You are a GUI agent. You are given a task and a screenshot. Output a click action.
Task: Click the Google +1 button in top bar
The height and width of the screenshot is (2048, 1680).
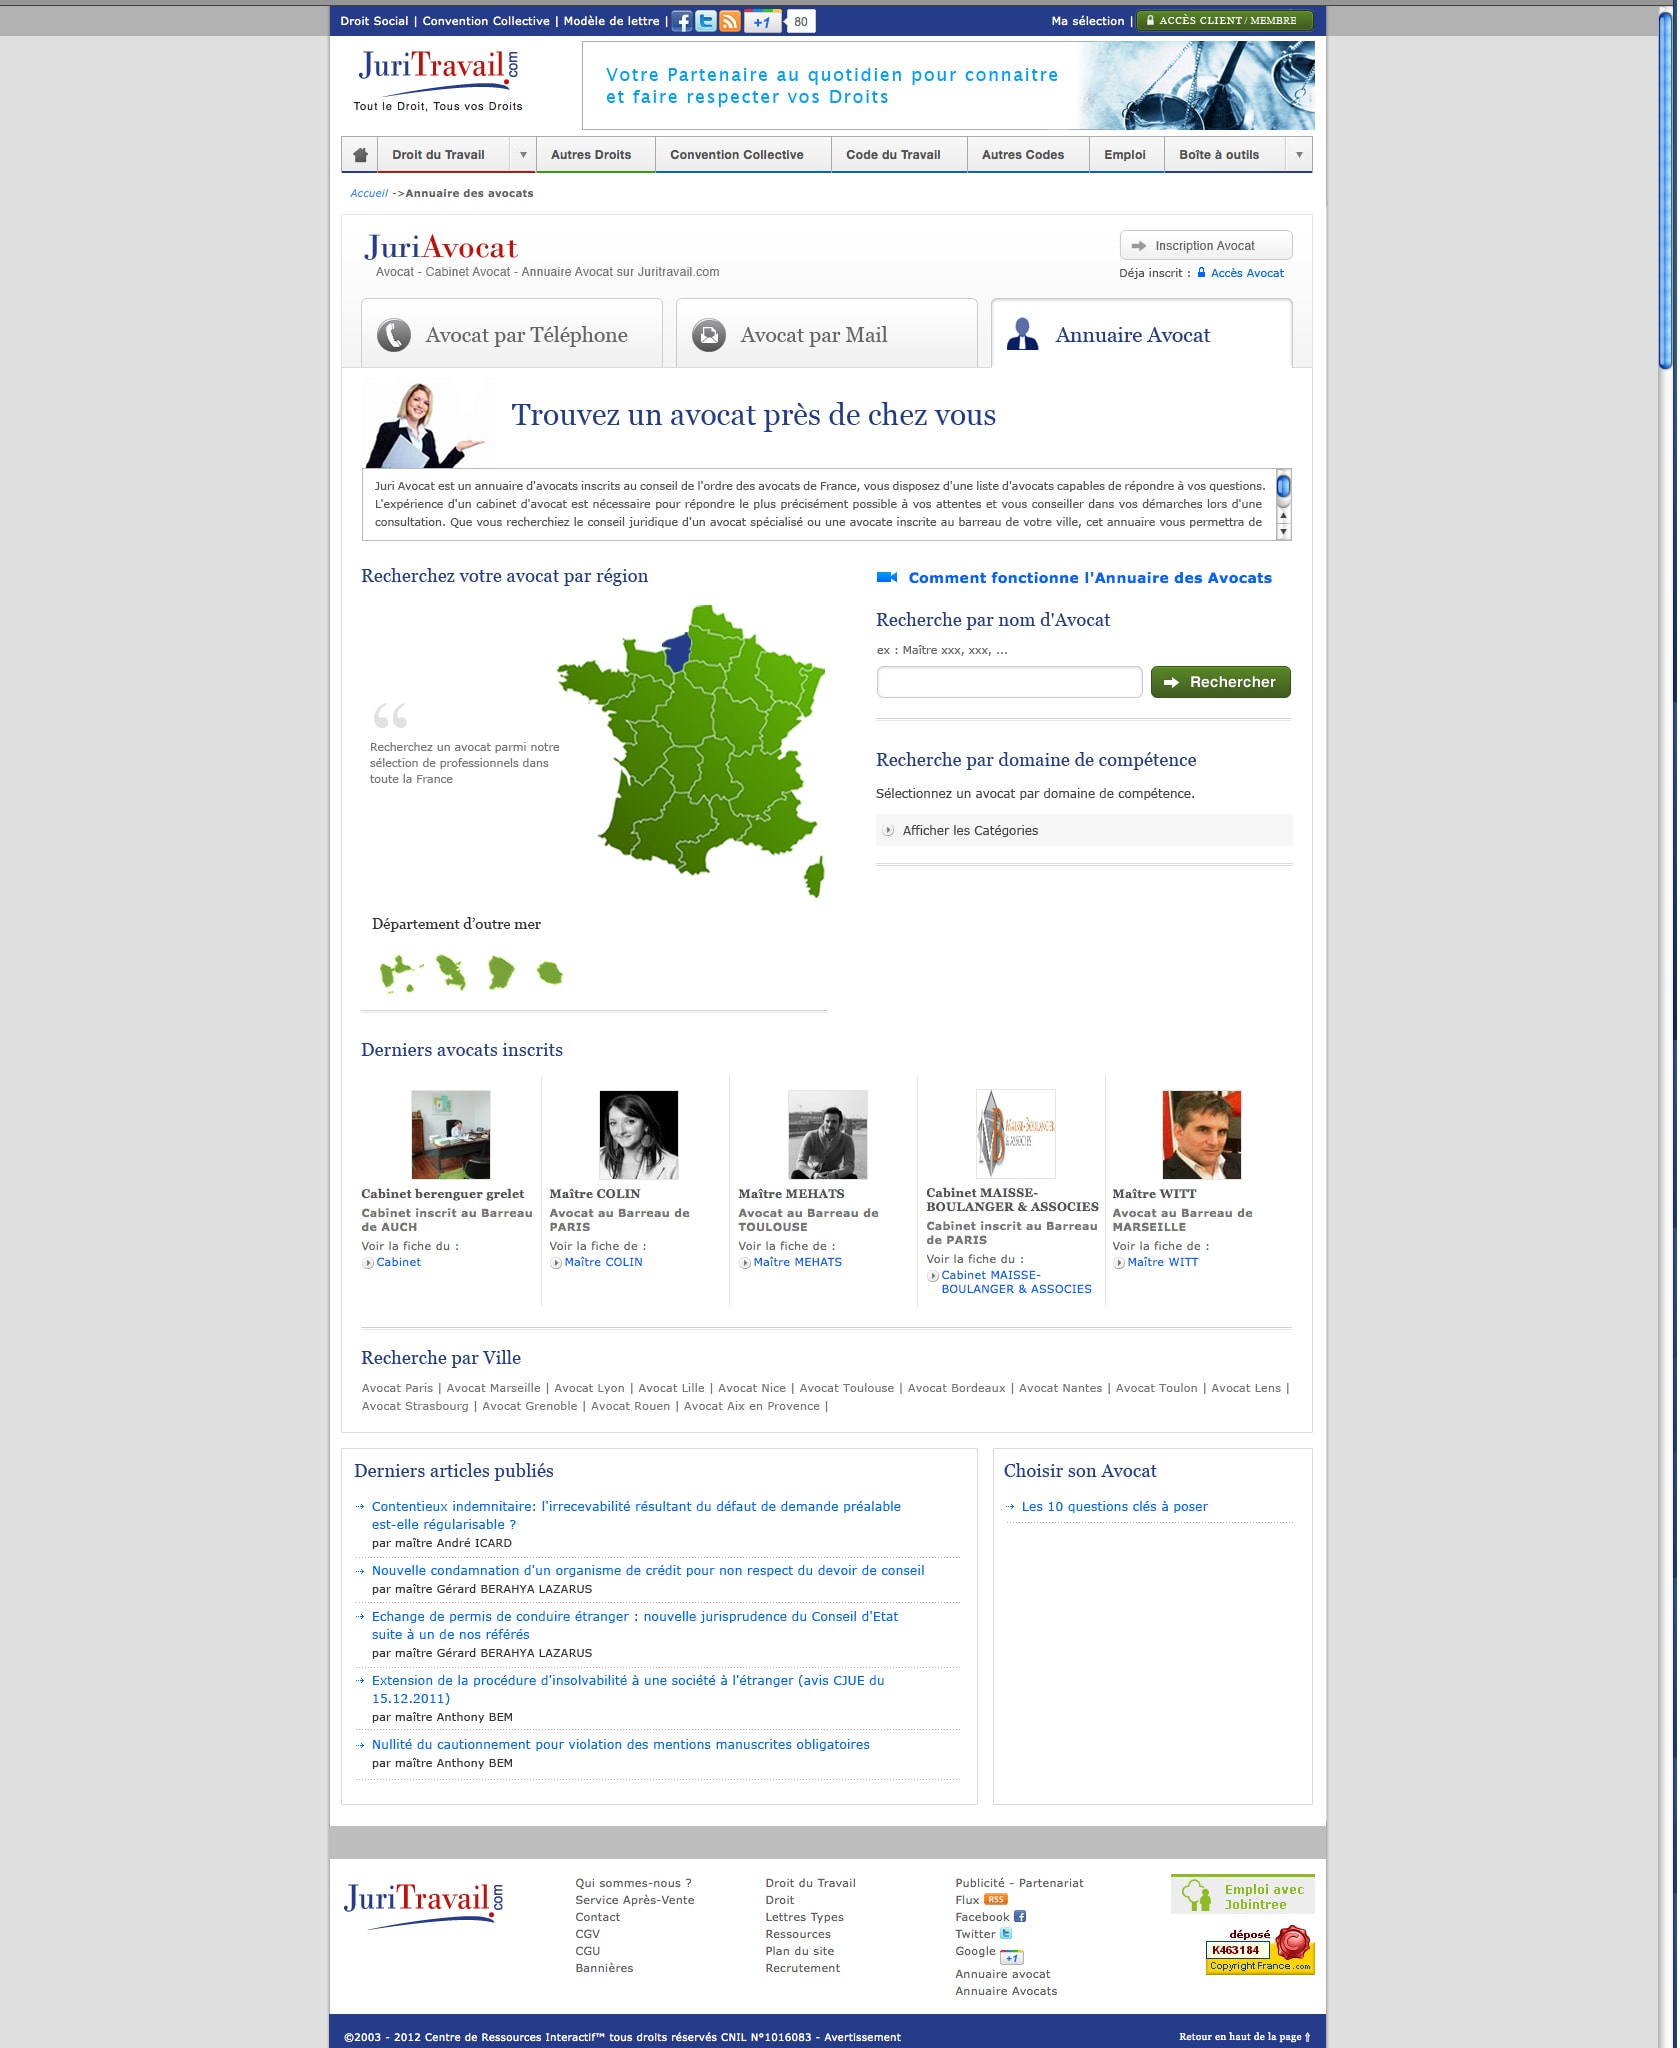tap(763, 21)
